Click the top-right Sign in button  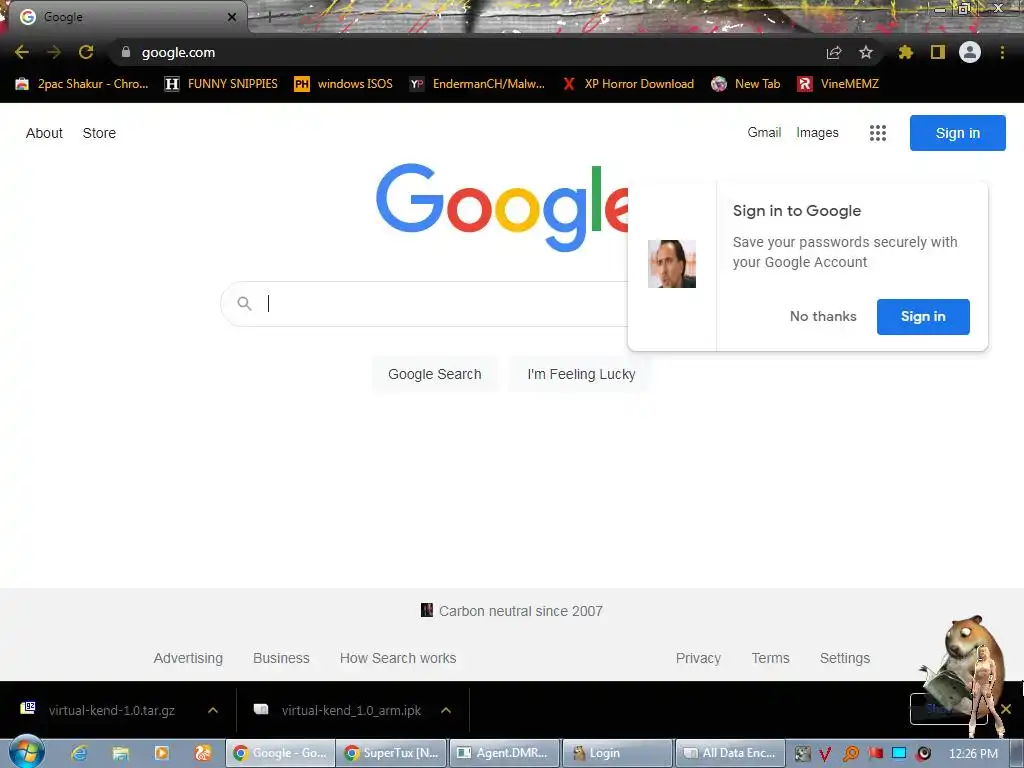(957, 133)
